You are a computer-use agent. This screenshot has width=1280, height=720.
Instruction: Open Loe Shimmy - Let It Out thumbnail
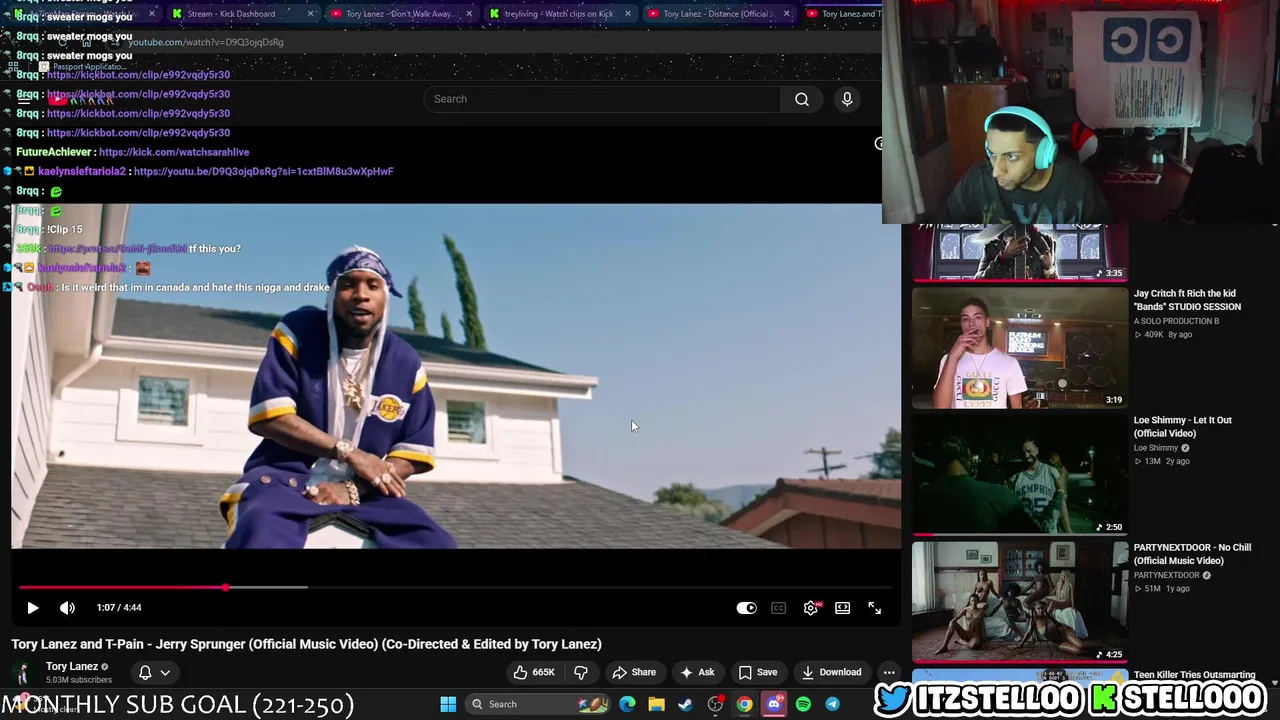tap(1019, 475)
